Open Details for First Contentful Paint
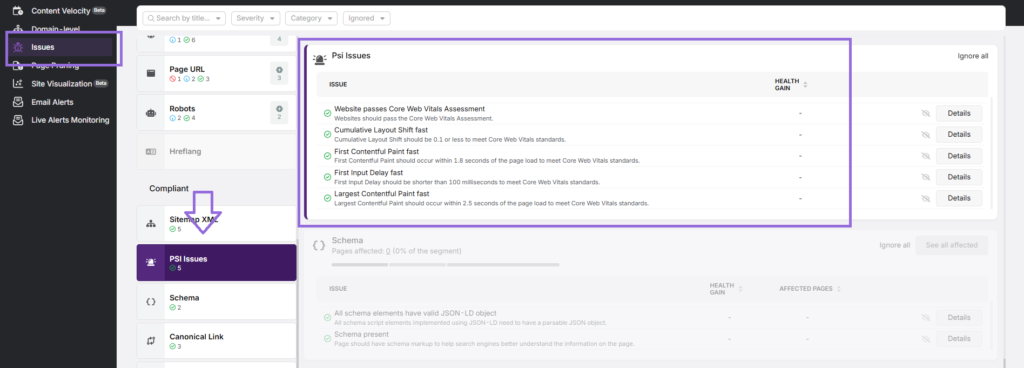This screenshot has height=368, width=1024. [959, 156]
